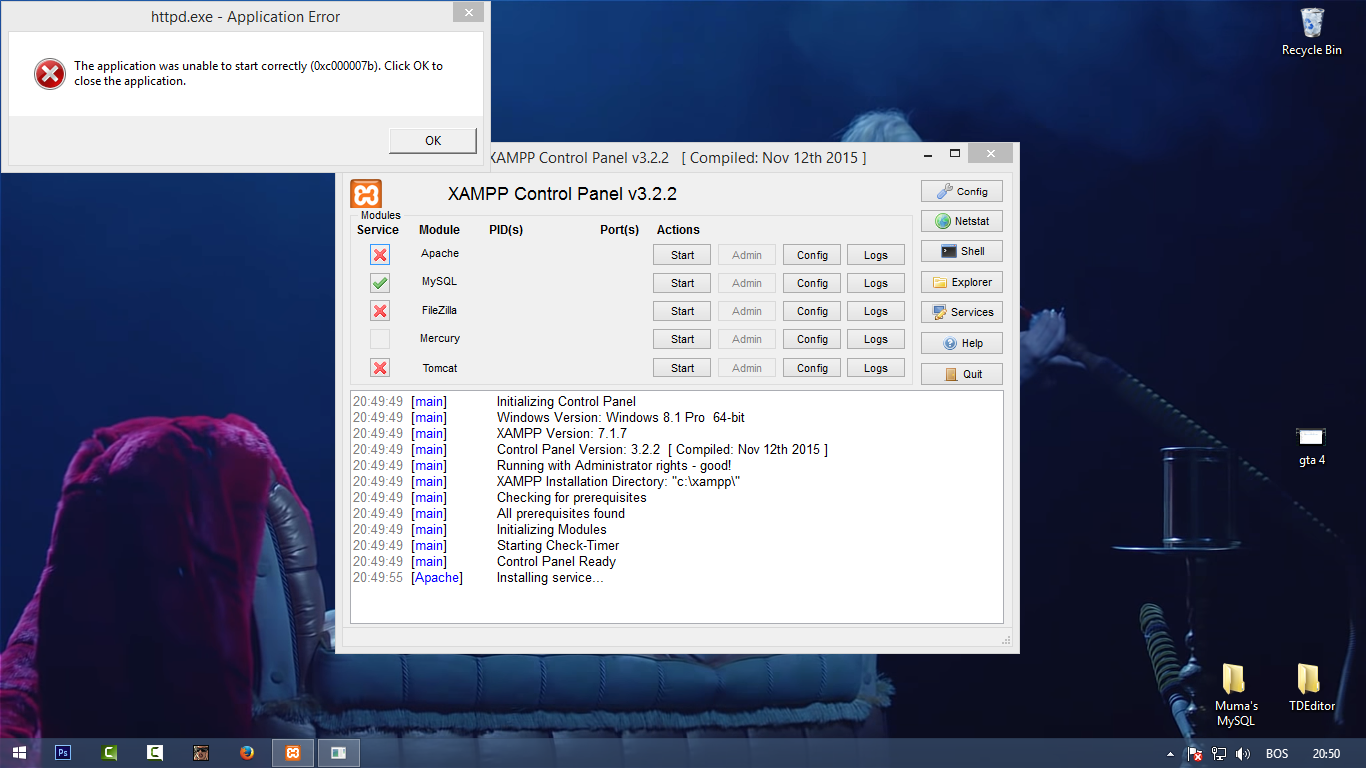Open Config for the Tomcat module
Image resolution: width=1366 pixels, height=768 pixels.
click(x=812, y=368)
